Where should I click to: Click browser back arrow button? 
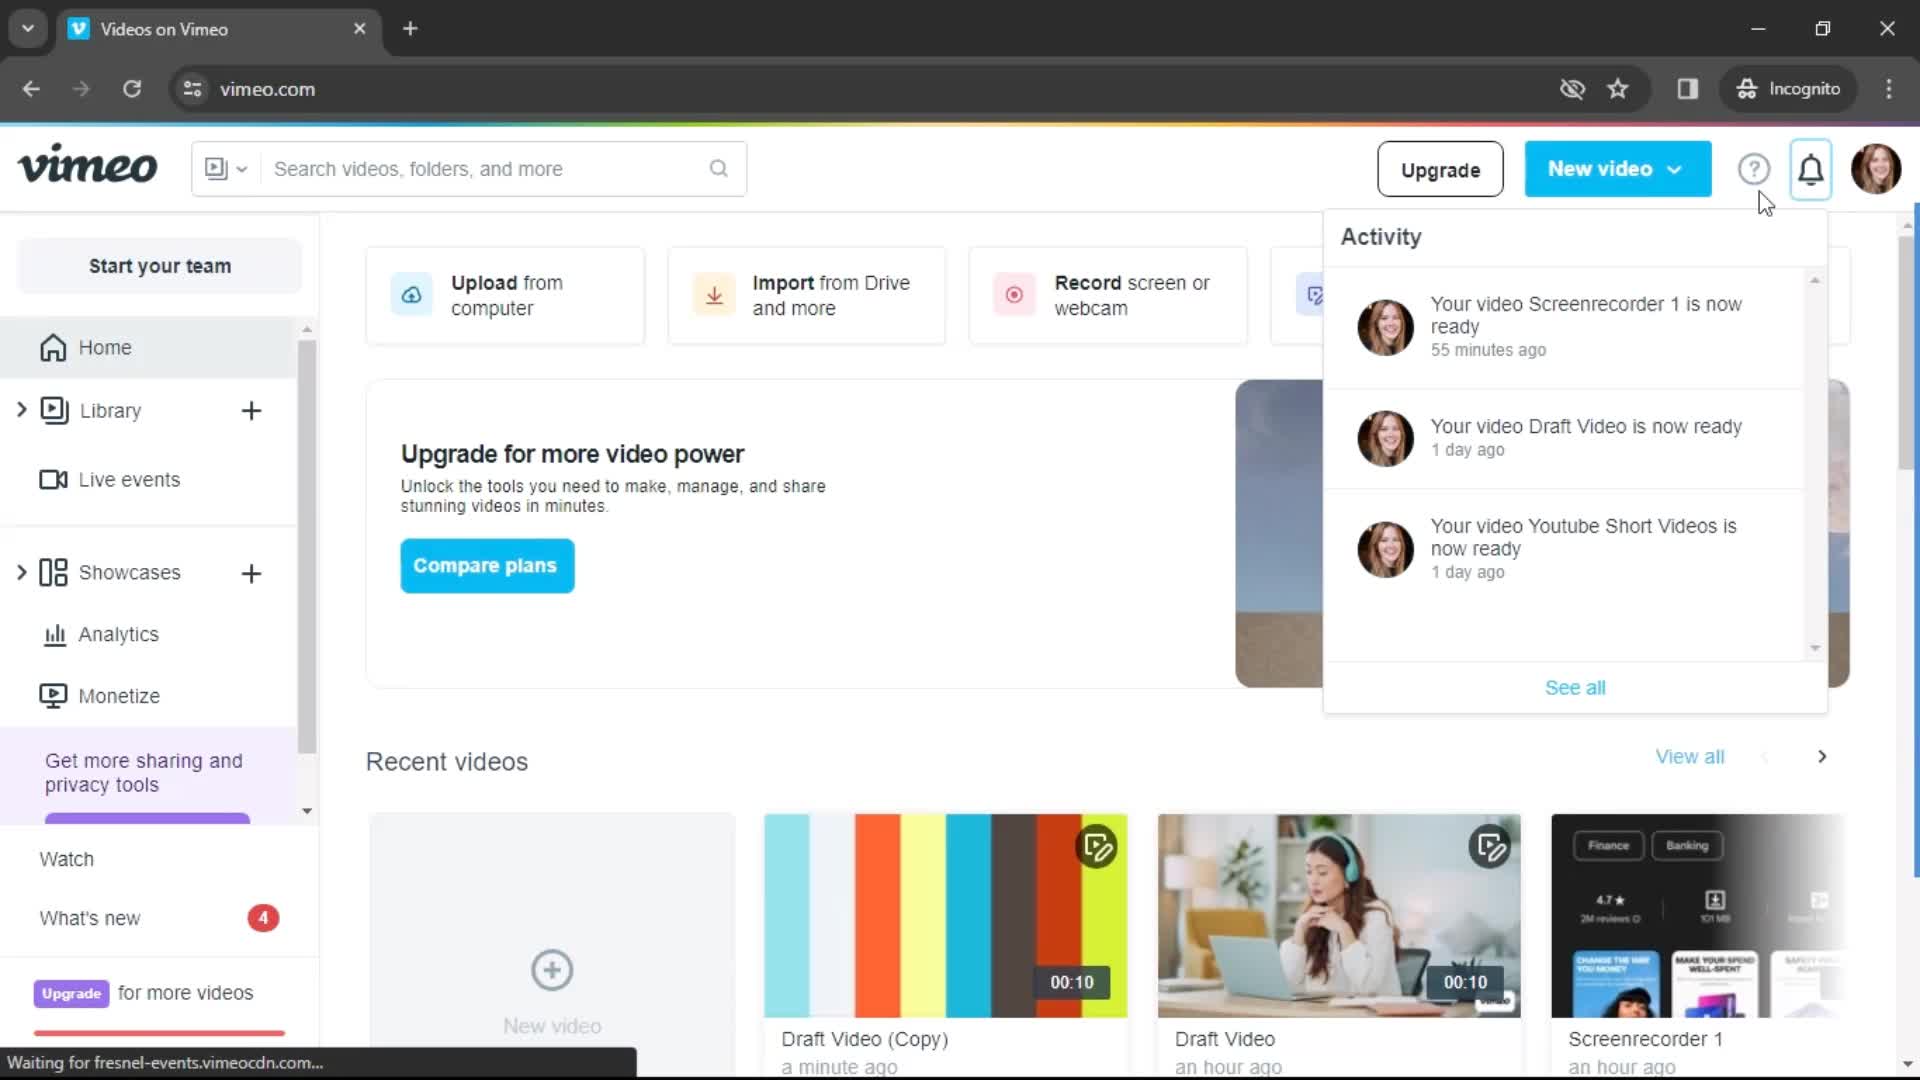pyautogui.click(x=31, y=89)
